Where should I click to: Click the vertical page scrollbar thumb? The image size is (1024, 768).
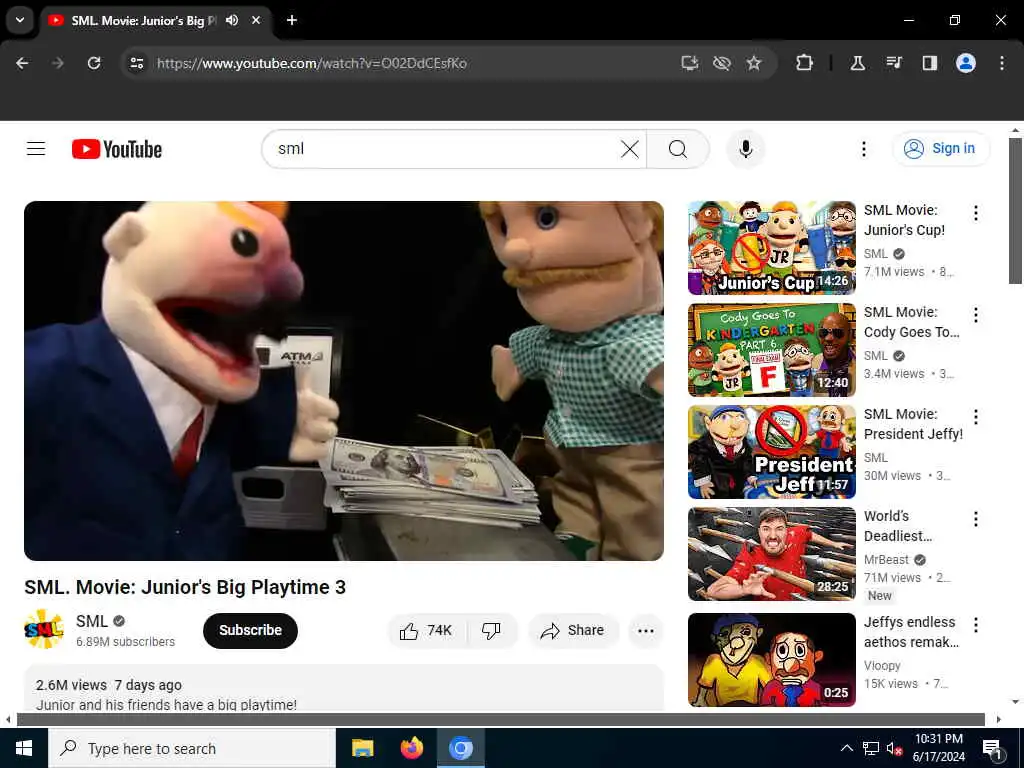(1015, 210)
